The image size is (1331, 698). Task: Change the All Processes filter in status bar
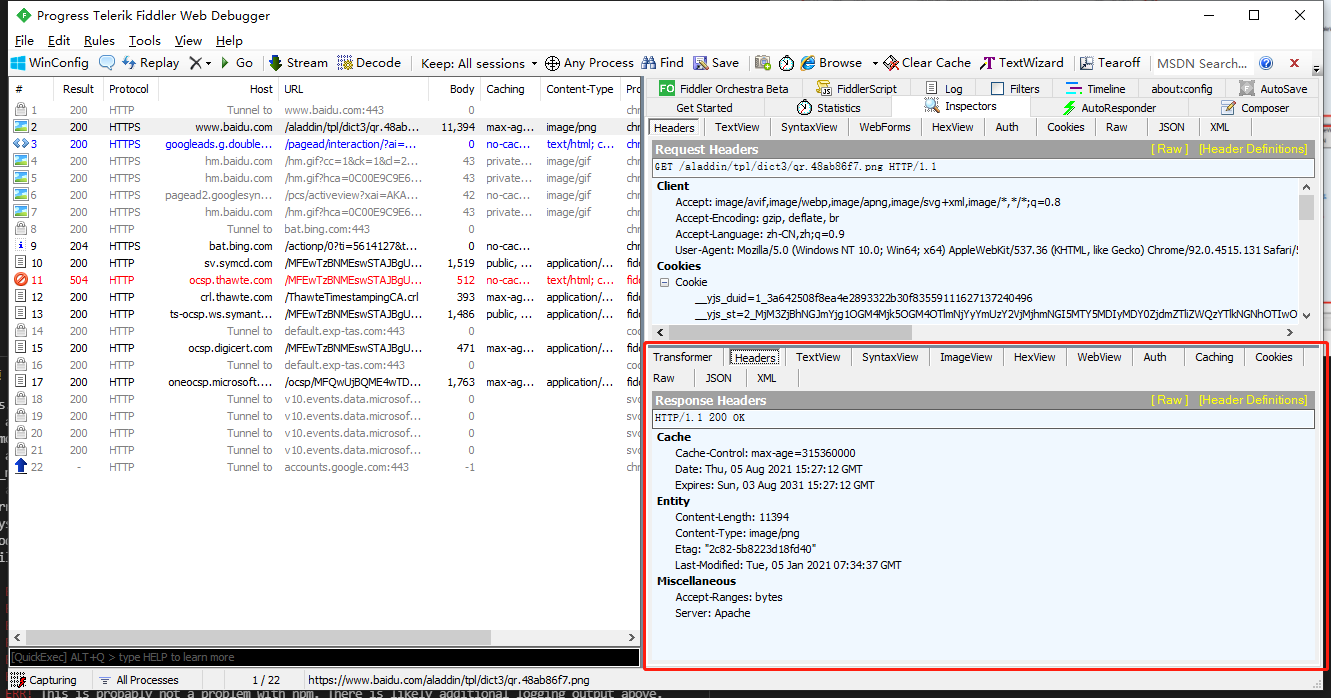click(140, 680)
